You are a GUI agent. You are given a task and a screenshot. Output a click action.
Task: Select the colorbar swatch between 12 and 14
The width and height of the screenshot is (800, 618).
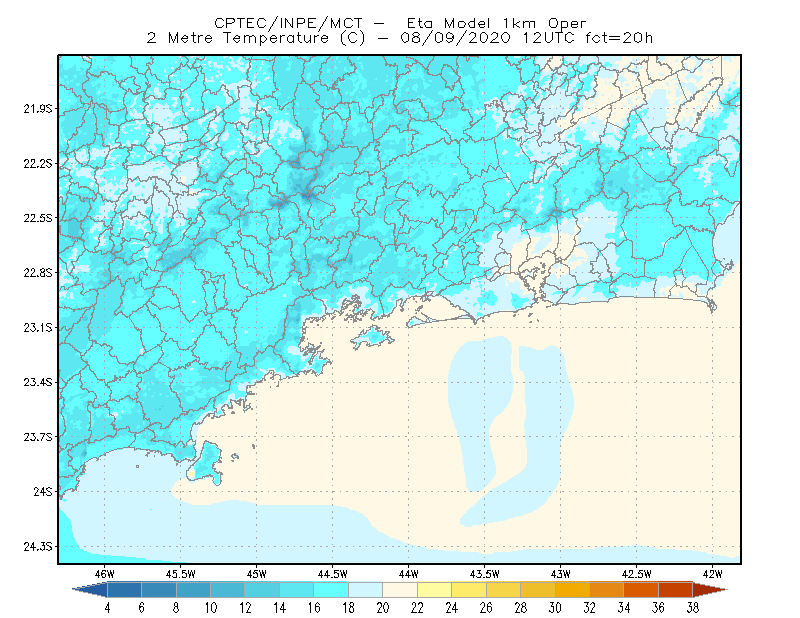click(262, 589)
